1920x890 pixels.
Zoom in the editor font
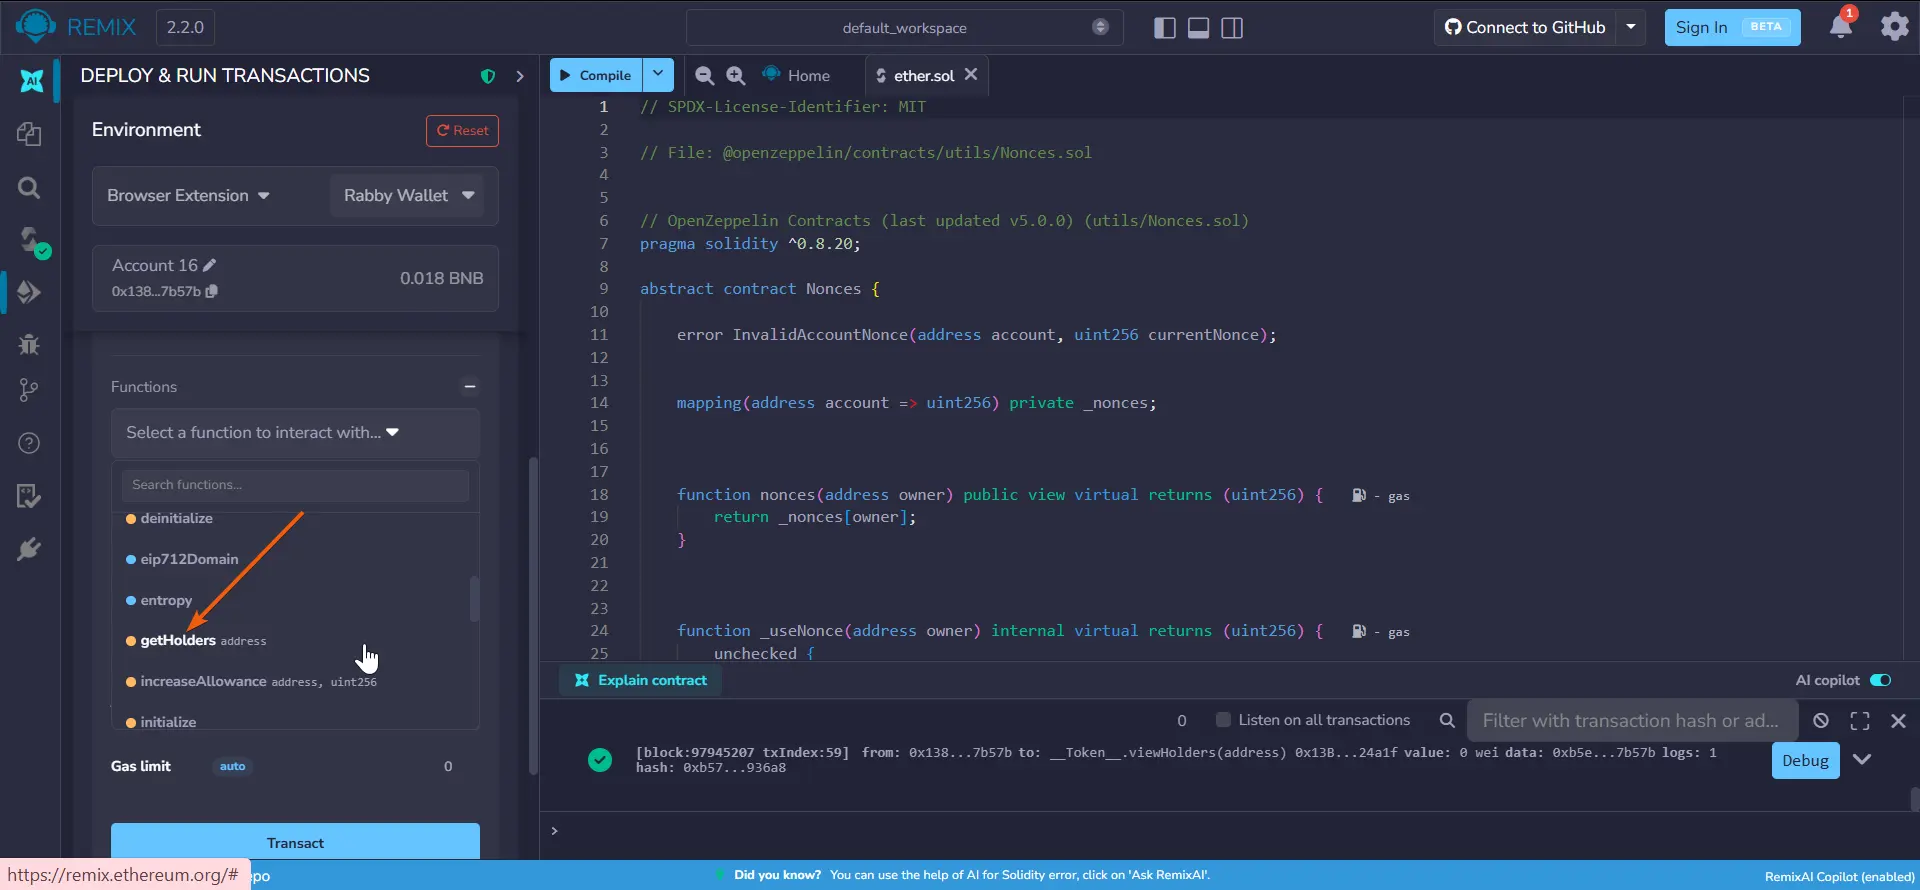click(736, 76)
